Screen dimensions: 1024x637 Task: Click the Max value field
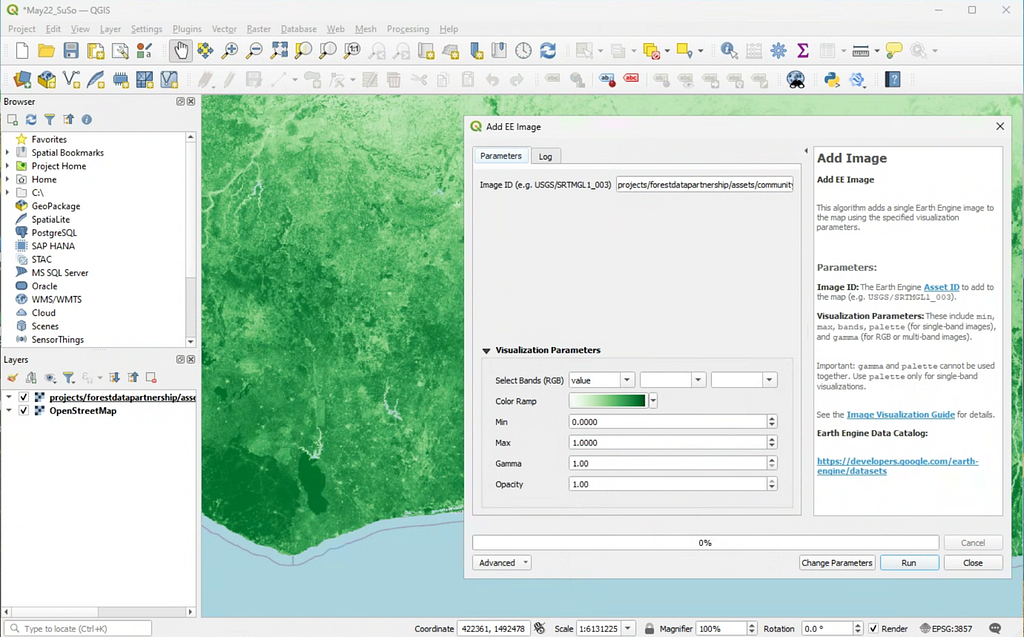[x=667, y=442]
